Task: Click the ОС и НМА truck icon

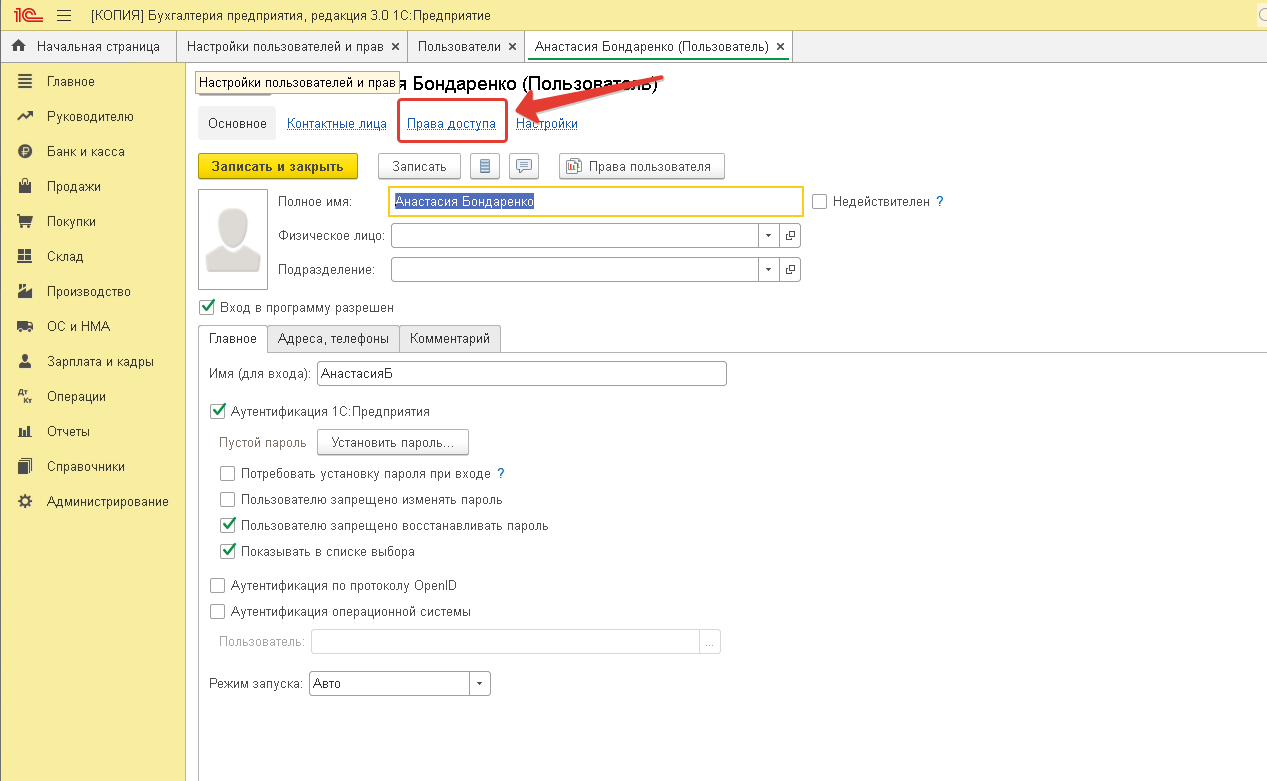Action: pyautogui.click(x=26, y=326)
